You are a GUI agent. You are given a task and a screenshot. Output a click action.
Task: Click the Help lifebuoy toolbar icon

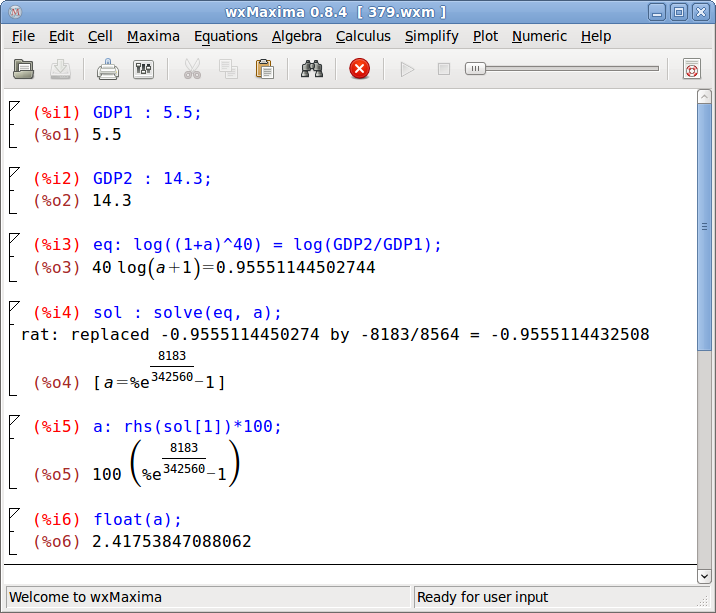click(x=692, y=69)
